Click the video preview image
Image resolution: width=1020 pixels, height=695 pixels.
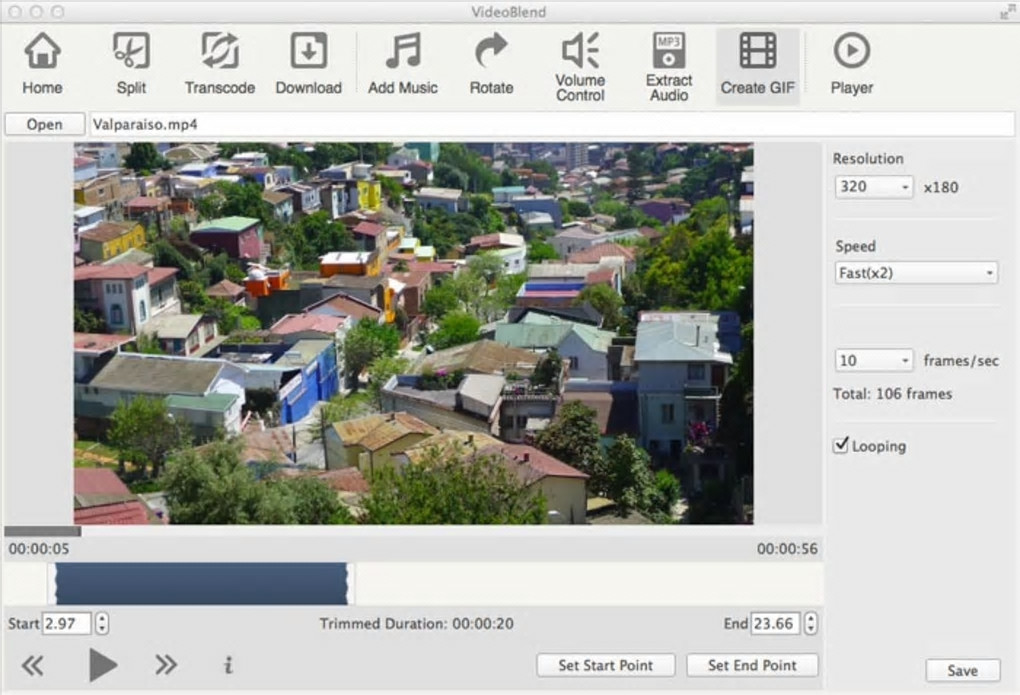[x=414, y=333]
